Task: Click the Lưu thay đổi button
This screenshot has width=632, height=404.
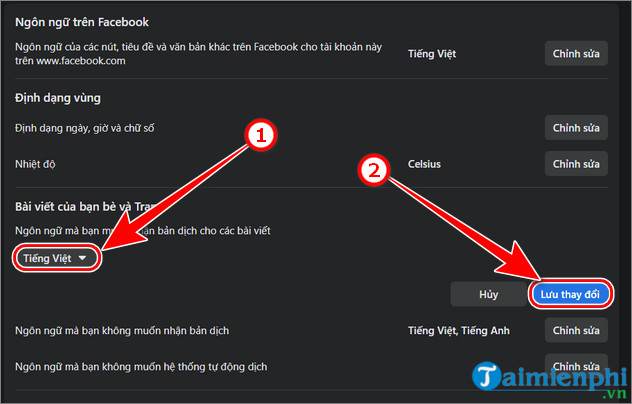Action: click(569, 294)
